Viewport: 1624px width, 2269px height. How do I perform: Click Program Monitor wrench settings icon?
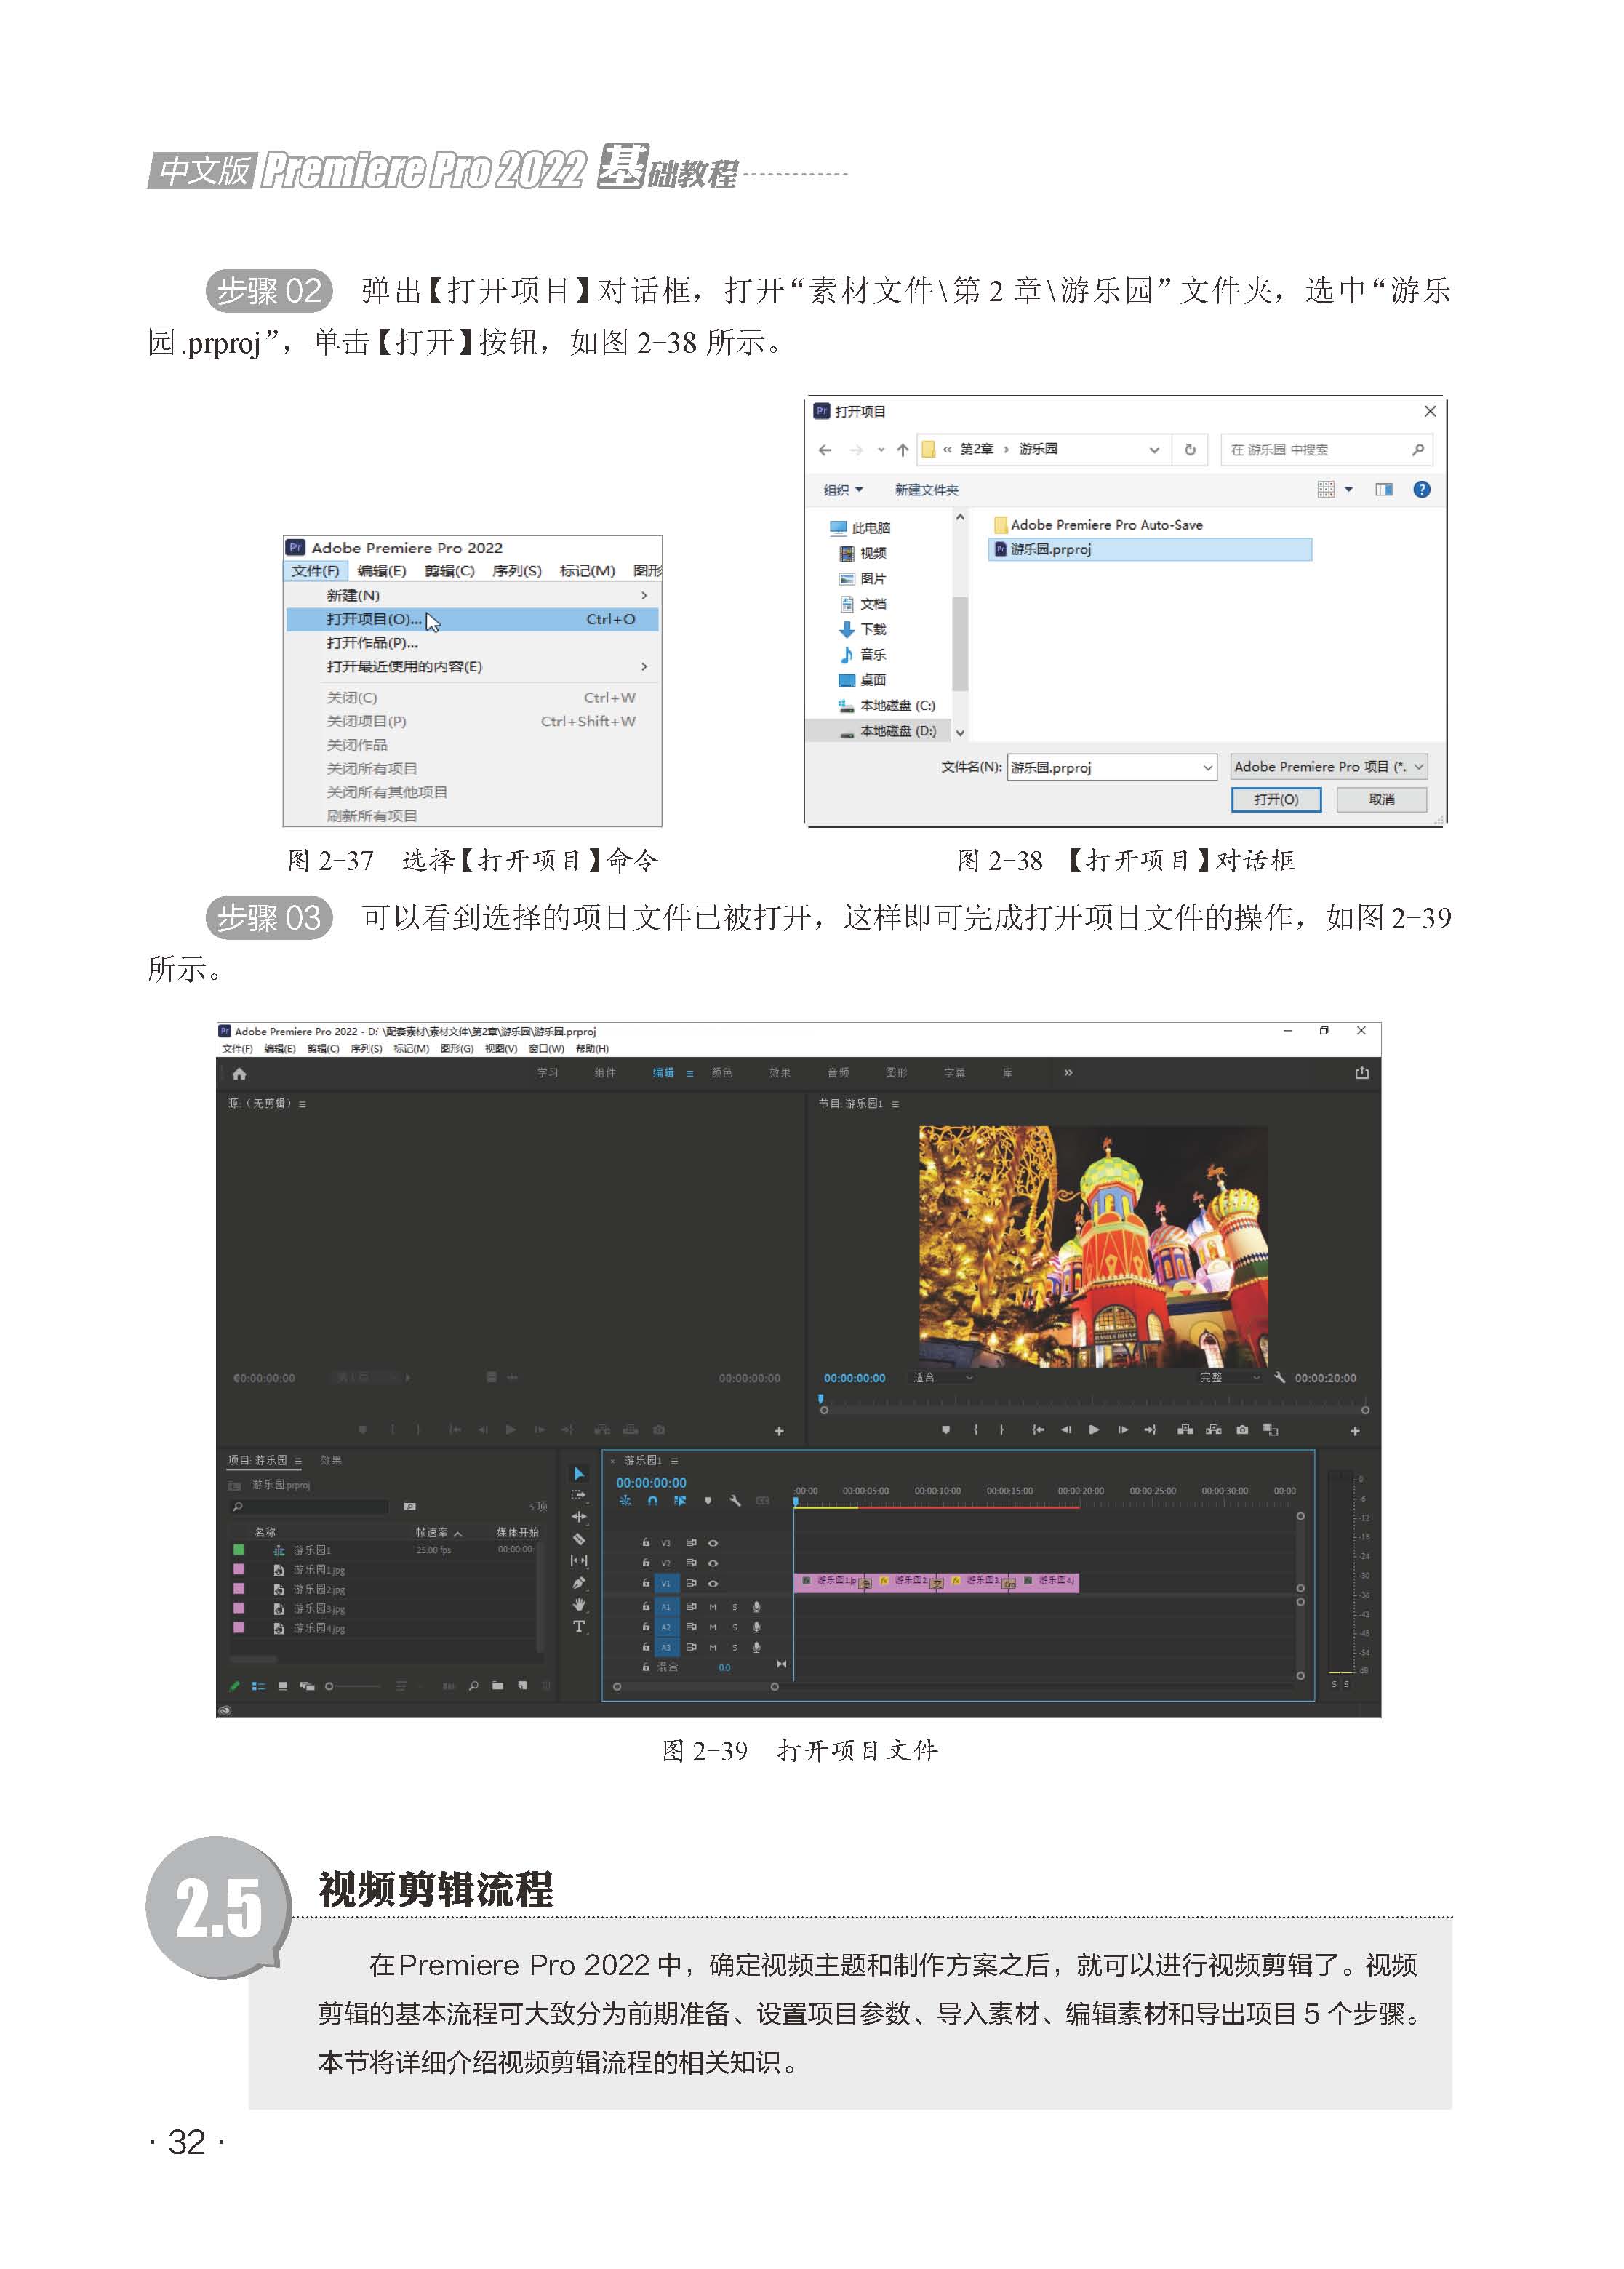(x=1279, y=1377)
